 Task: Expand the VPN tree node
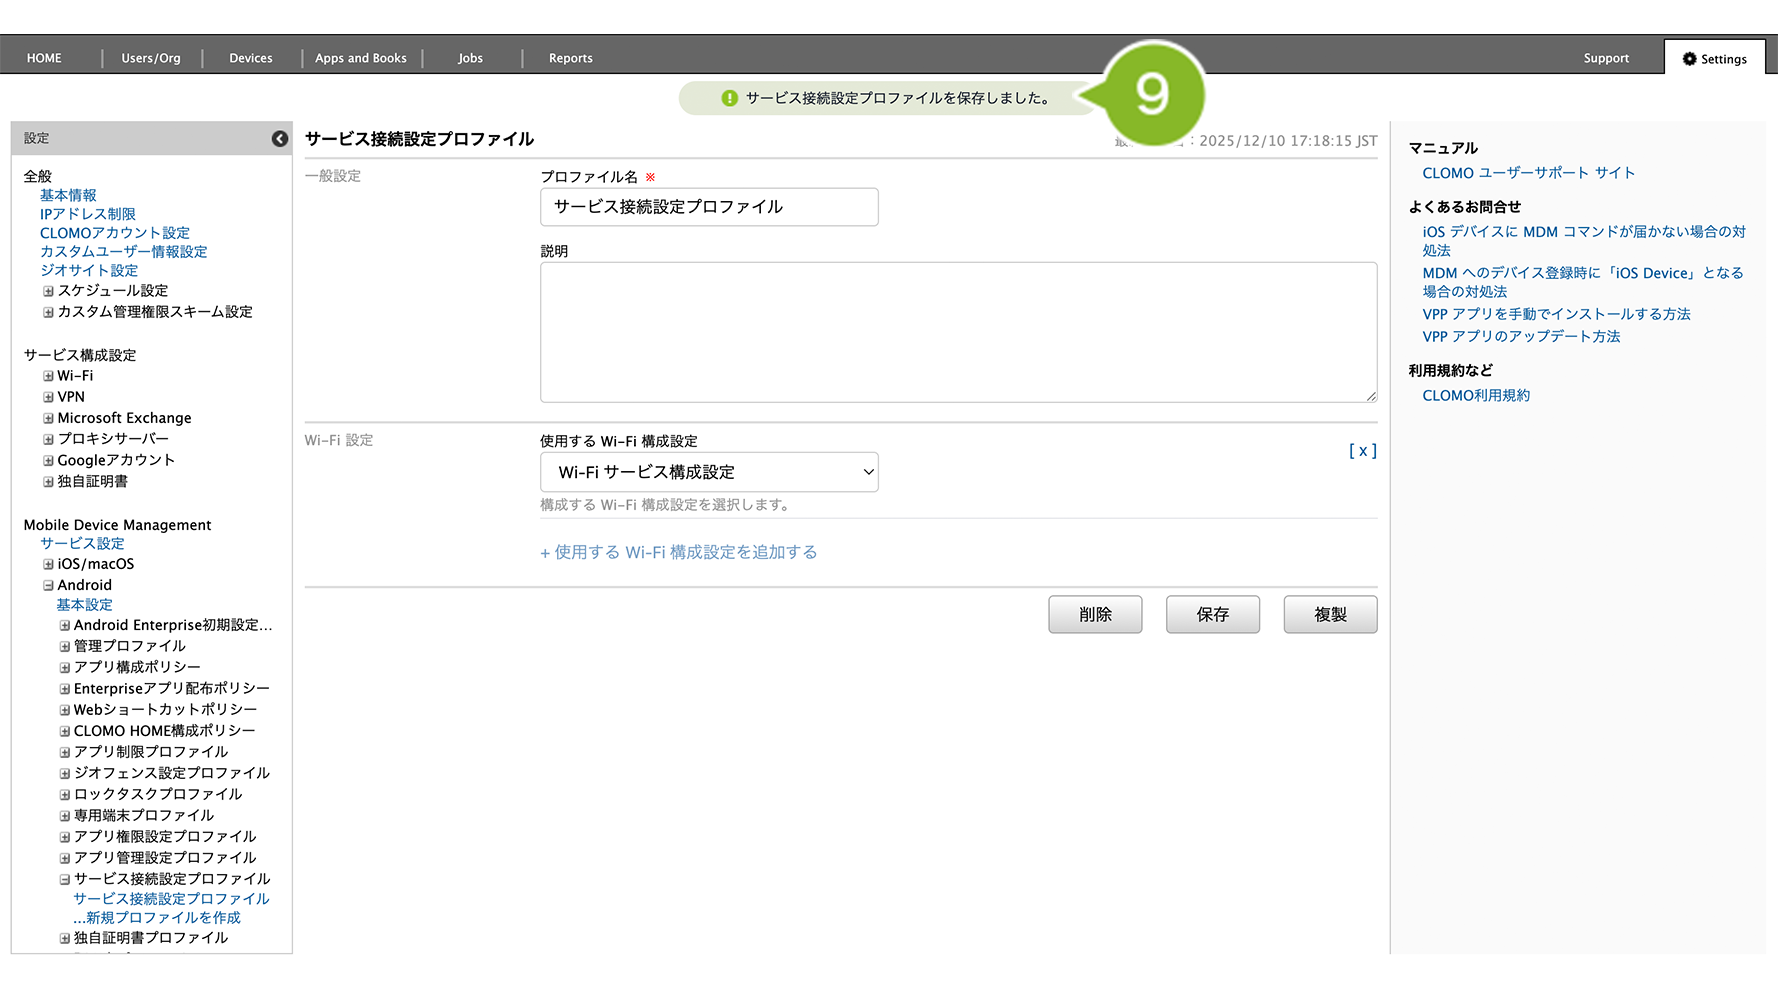pyautogui.click(x=48, y=398)
